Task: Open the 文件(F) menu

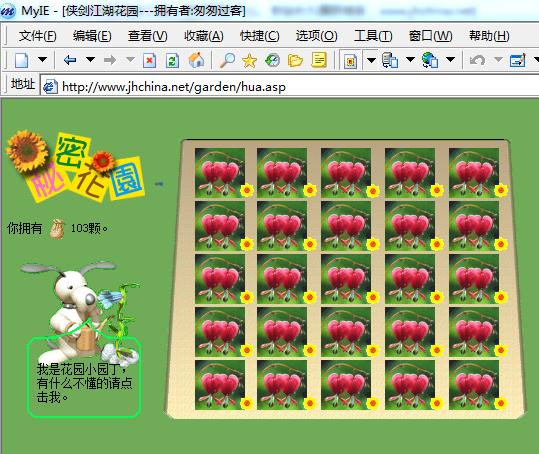Action: point(37,36)
